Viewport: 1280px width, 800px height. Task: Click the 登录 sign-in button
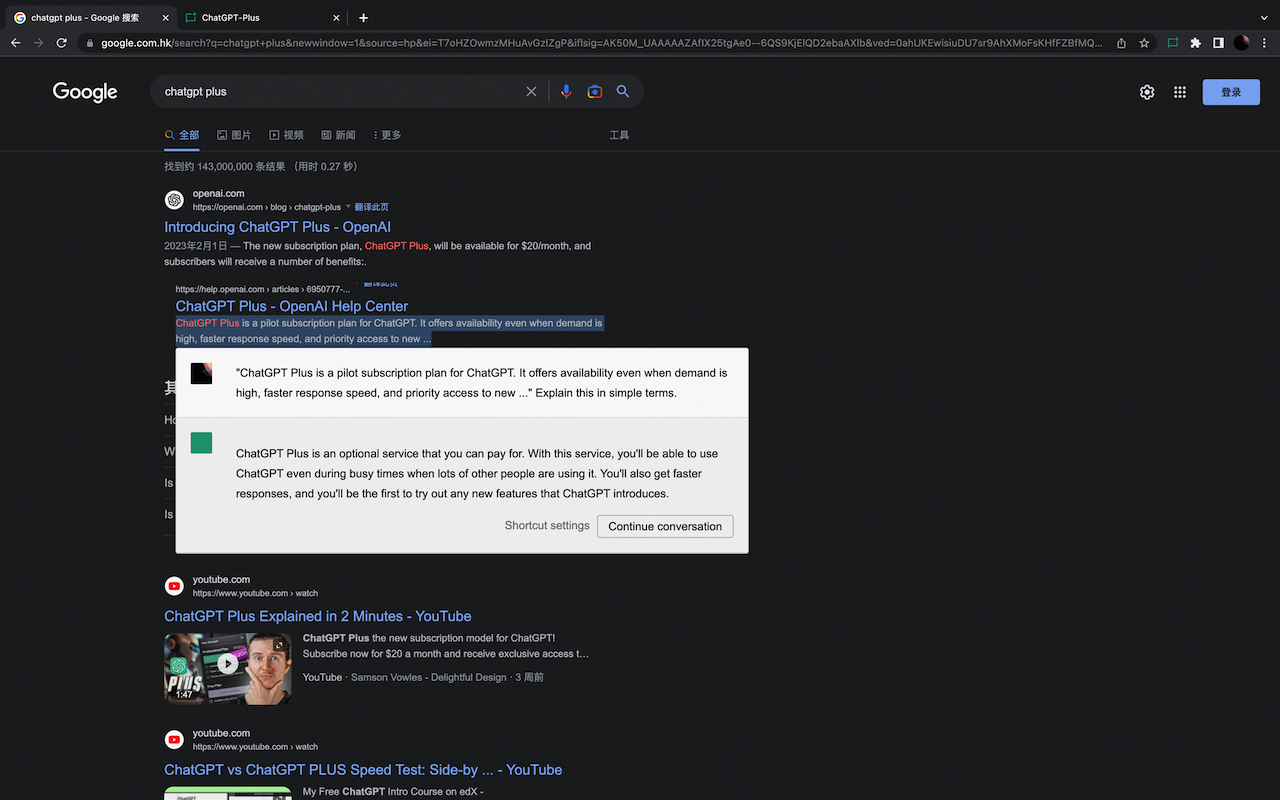[x=1231, y=92]
